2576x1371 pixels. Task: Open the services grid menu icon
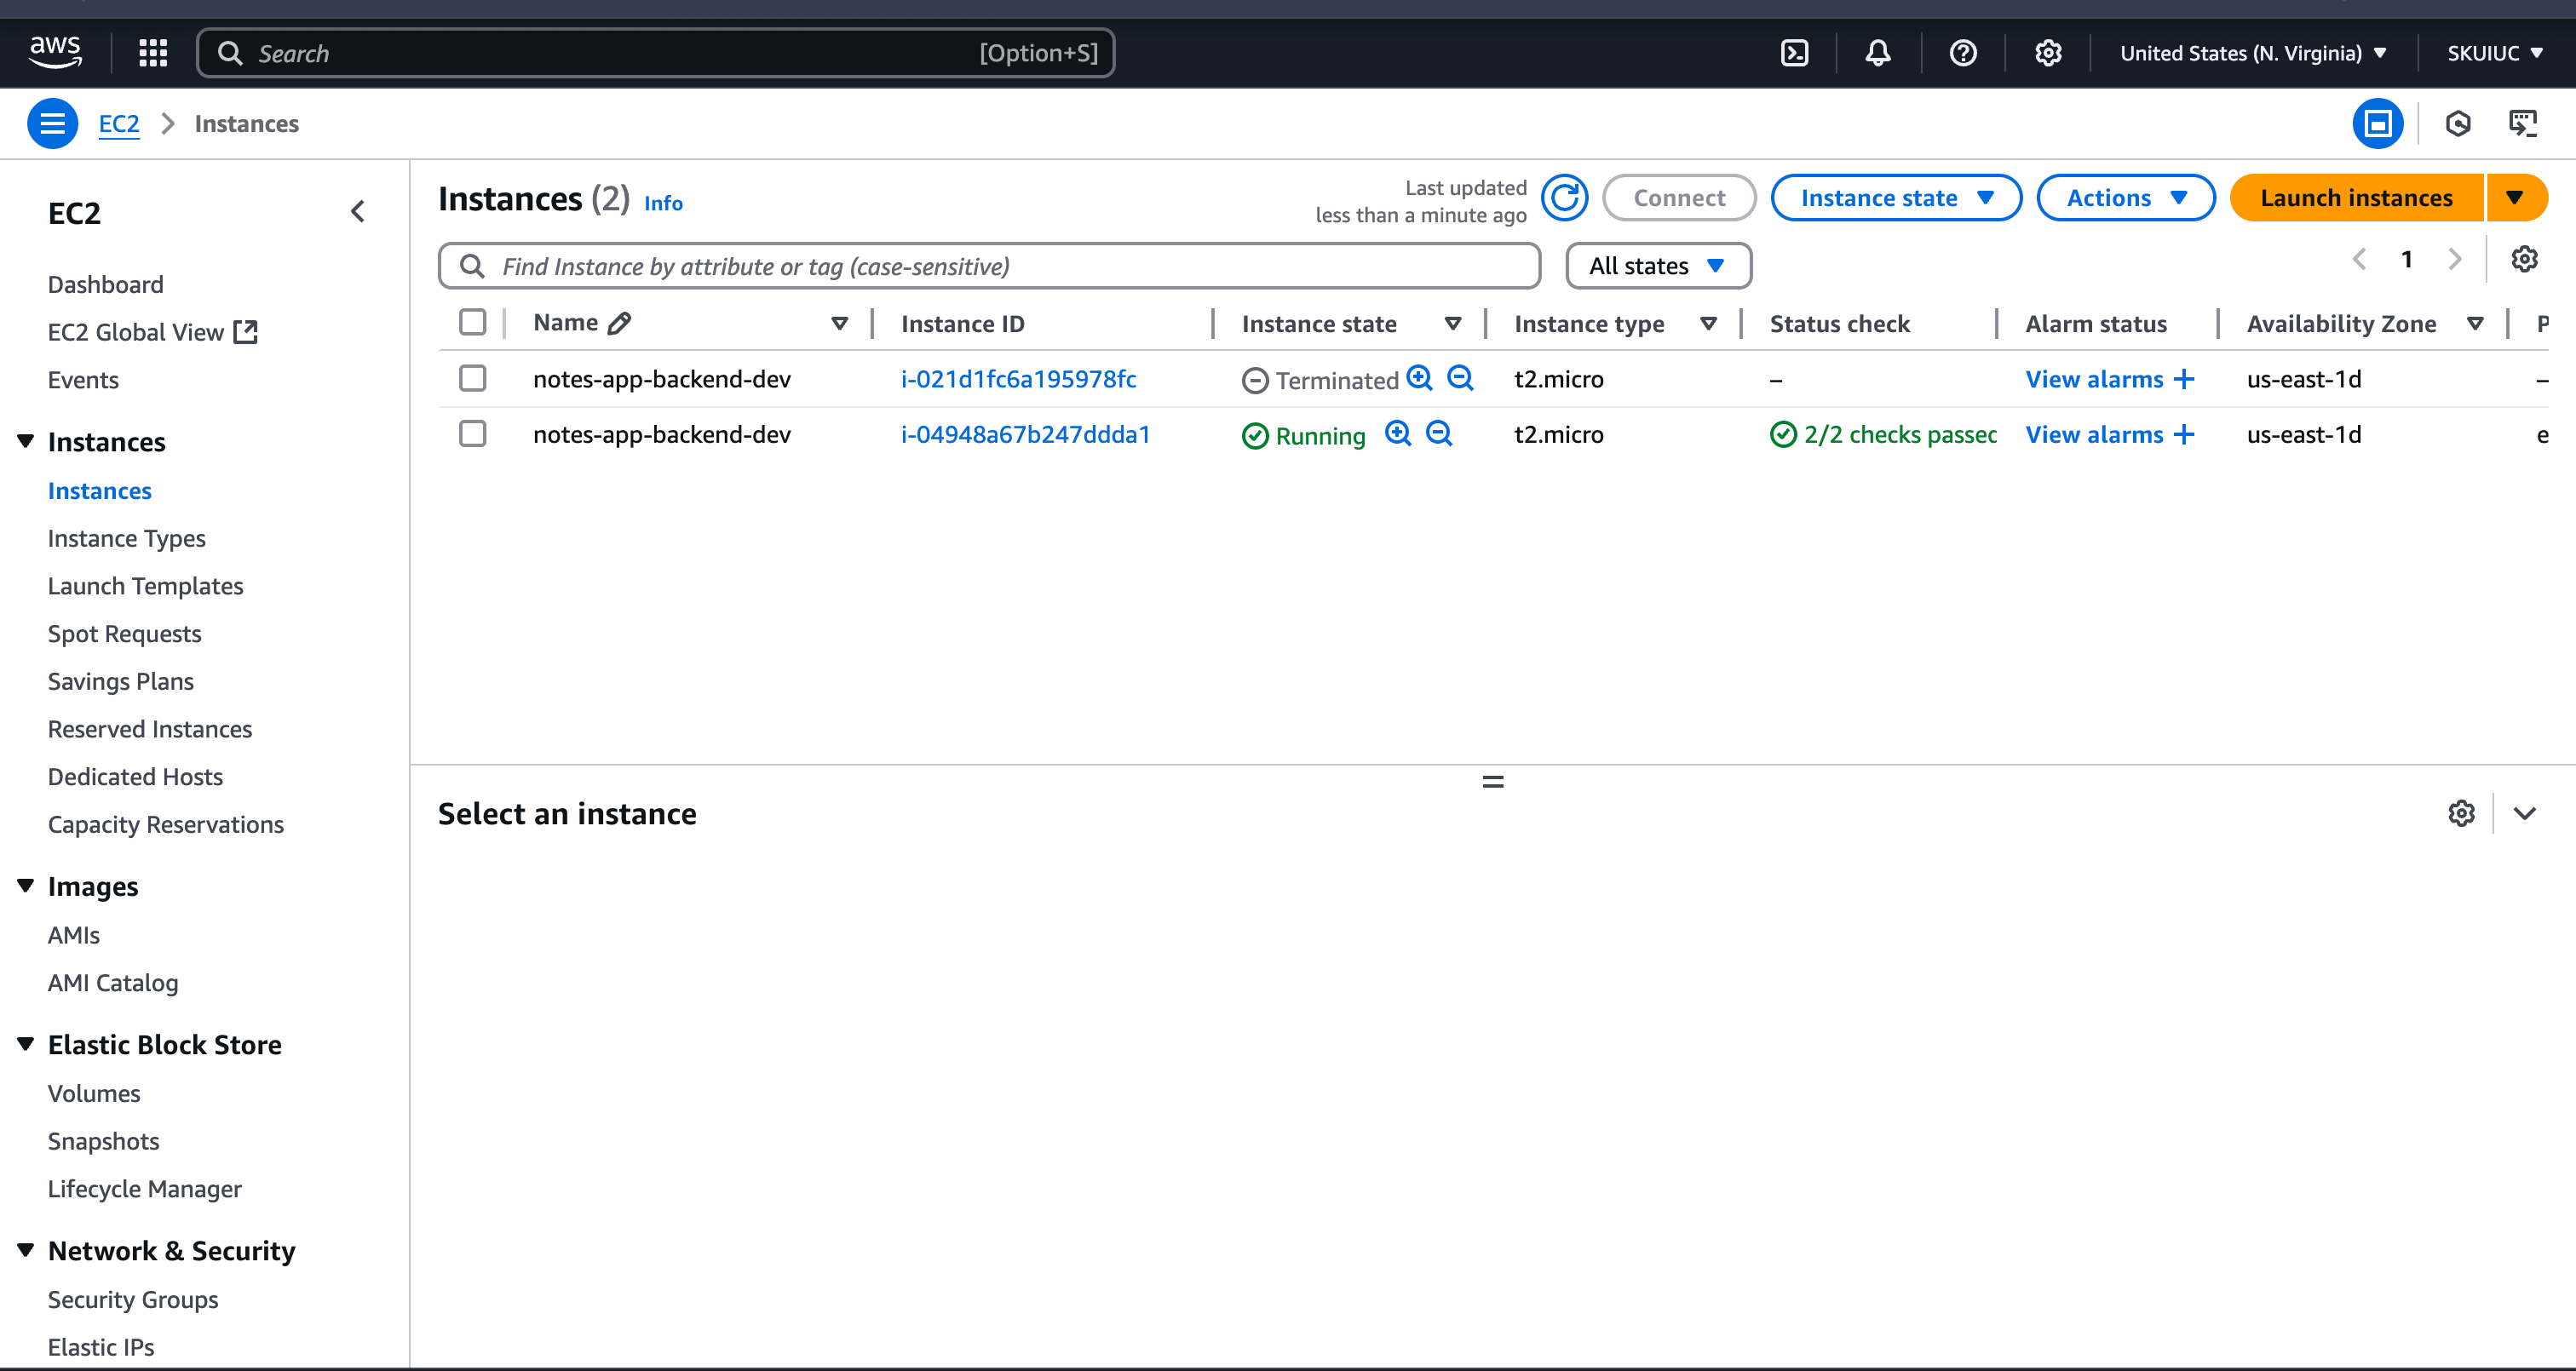point(153,53)
